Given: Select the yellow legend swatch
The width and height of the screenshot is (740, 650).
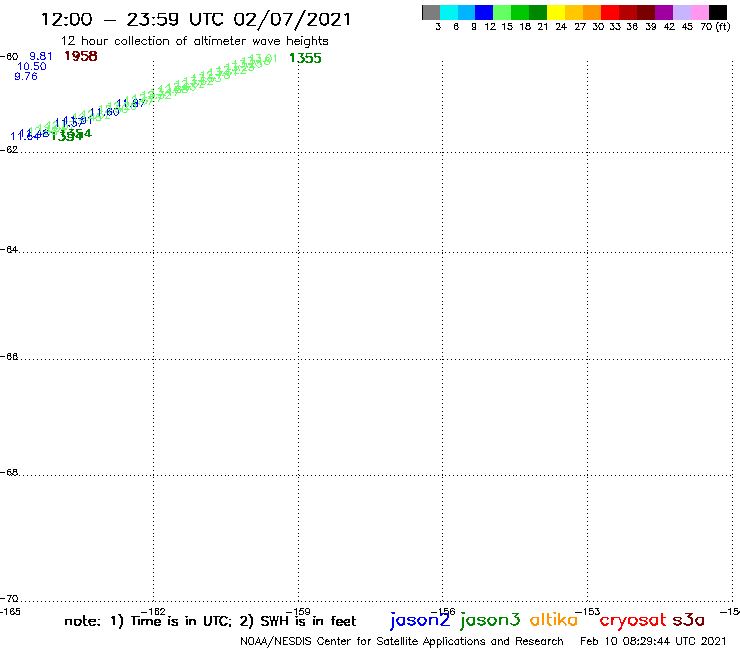Looking at the screenshot, I should coord(556,12).
